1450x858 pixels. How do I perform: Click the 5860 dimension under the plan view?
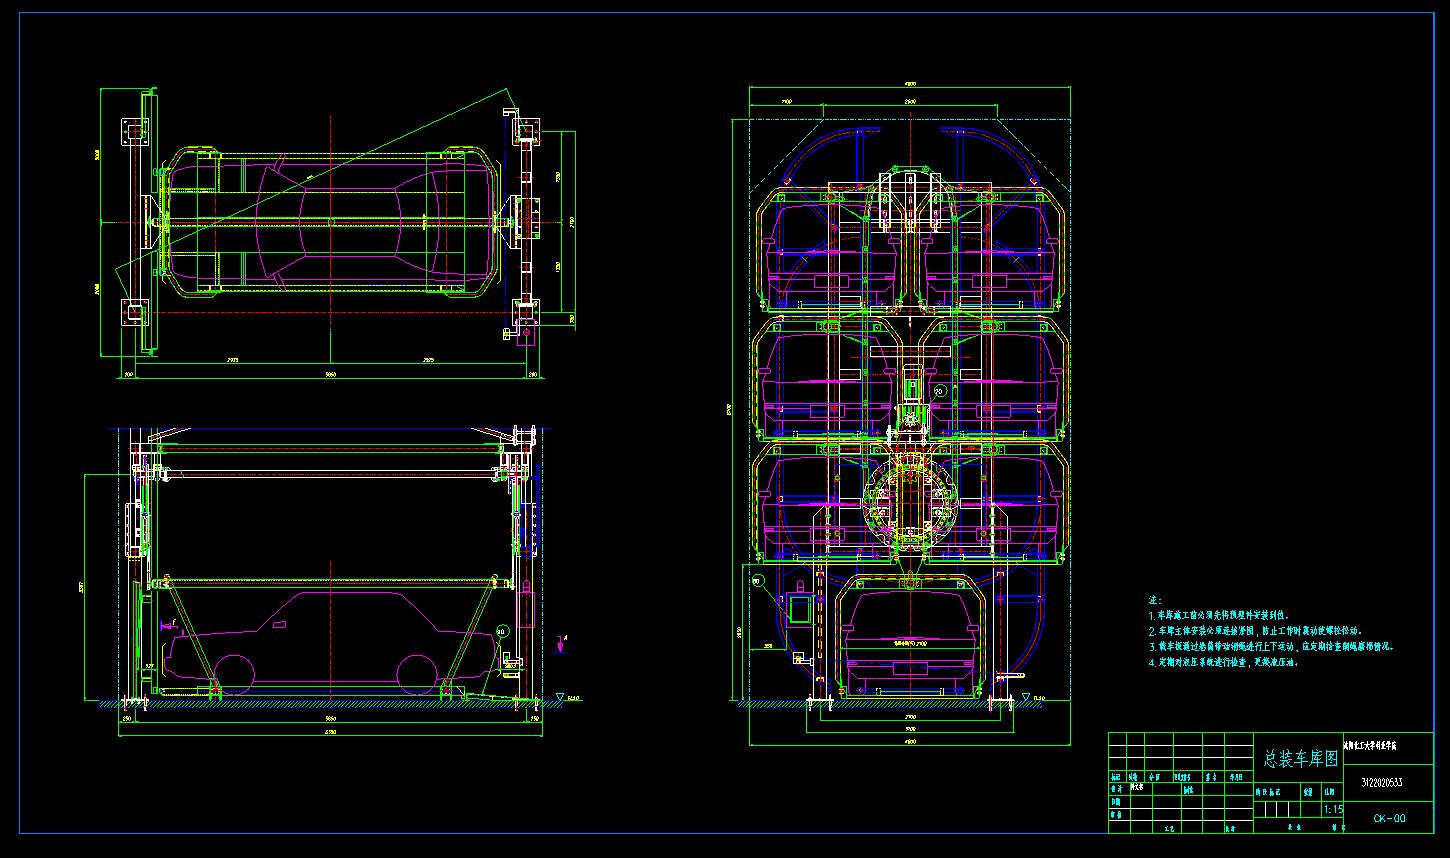coord(331,374)
